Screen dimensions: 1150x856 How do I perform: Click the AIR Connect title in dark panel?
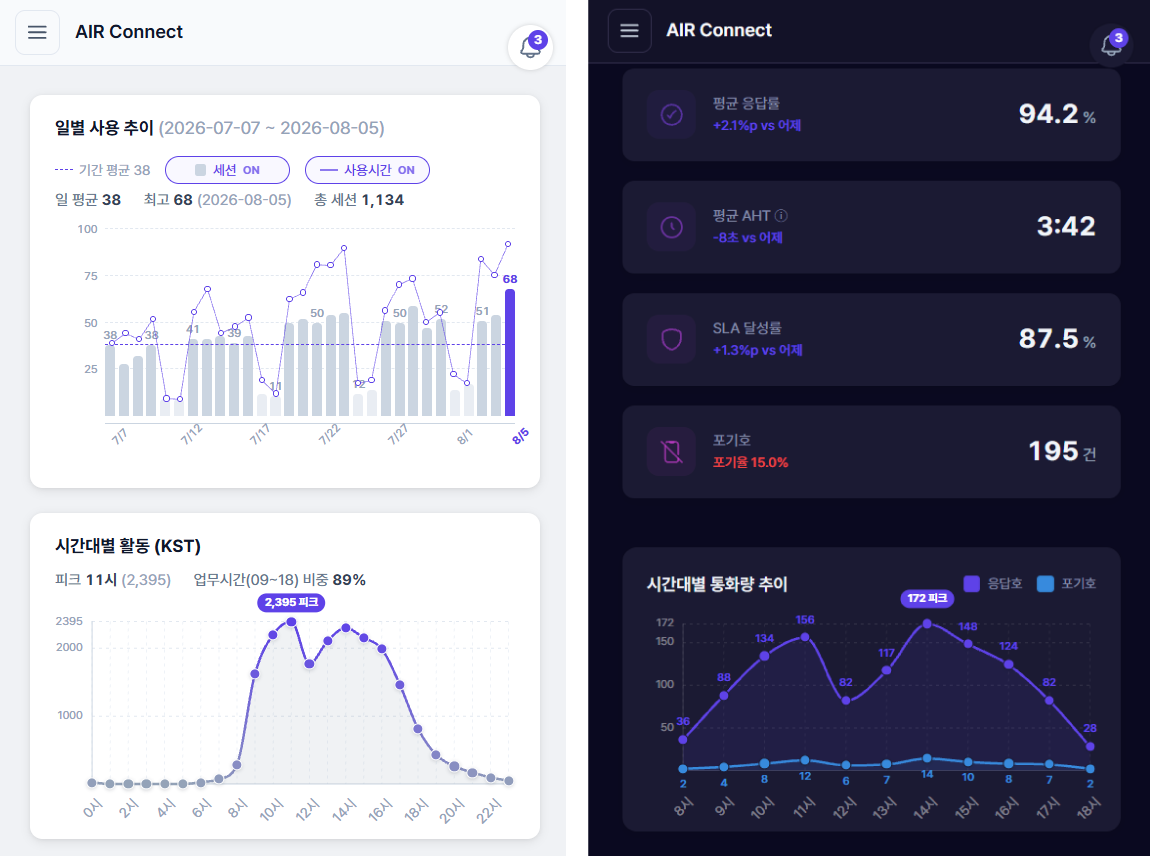click(719, 31)
